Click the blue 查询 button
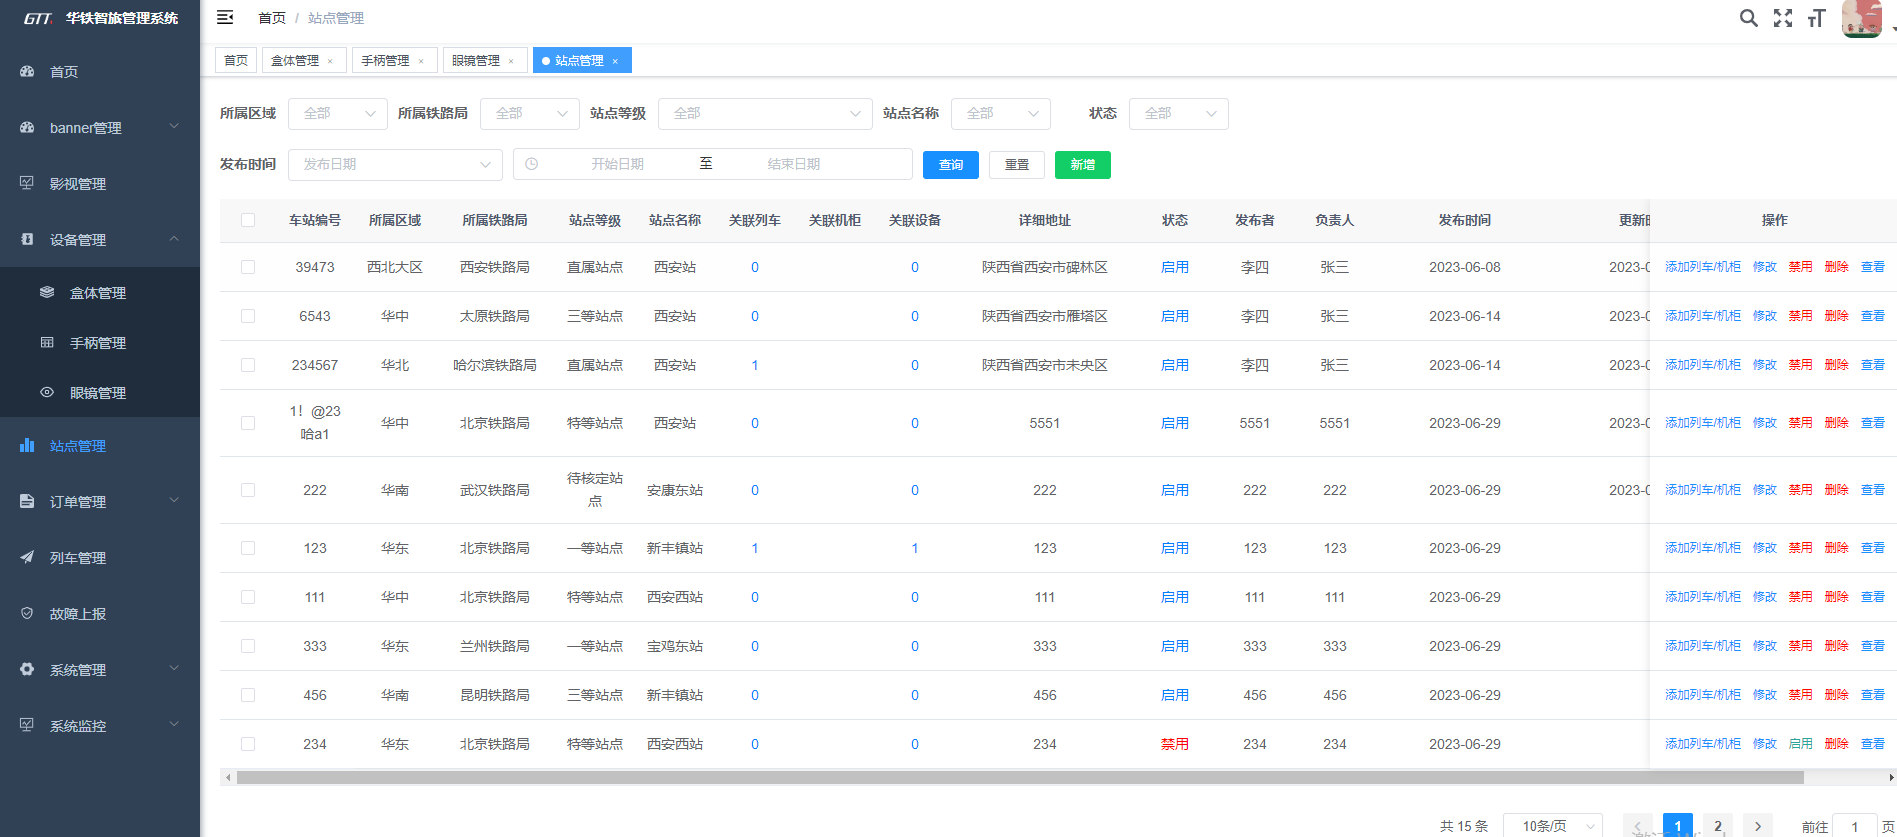 point(951,165)
